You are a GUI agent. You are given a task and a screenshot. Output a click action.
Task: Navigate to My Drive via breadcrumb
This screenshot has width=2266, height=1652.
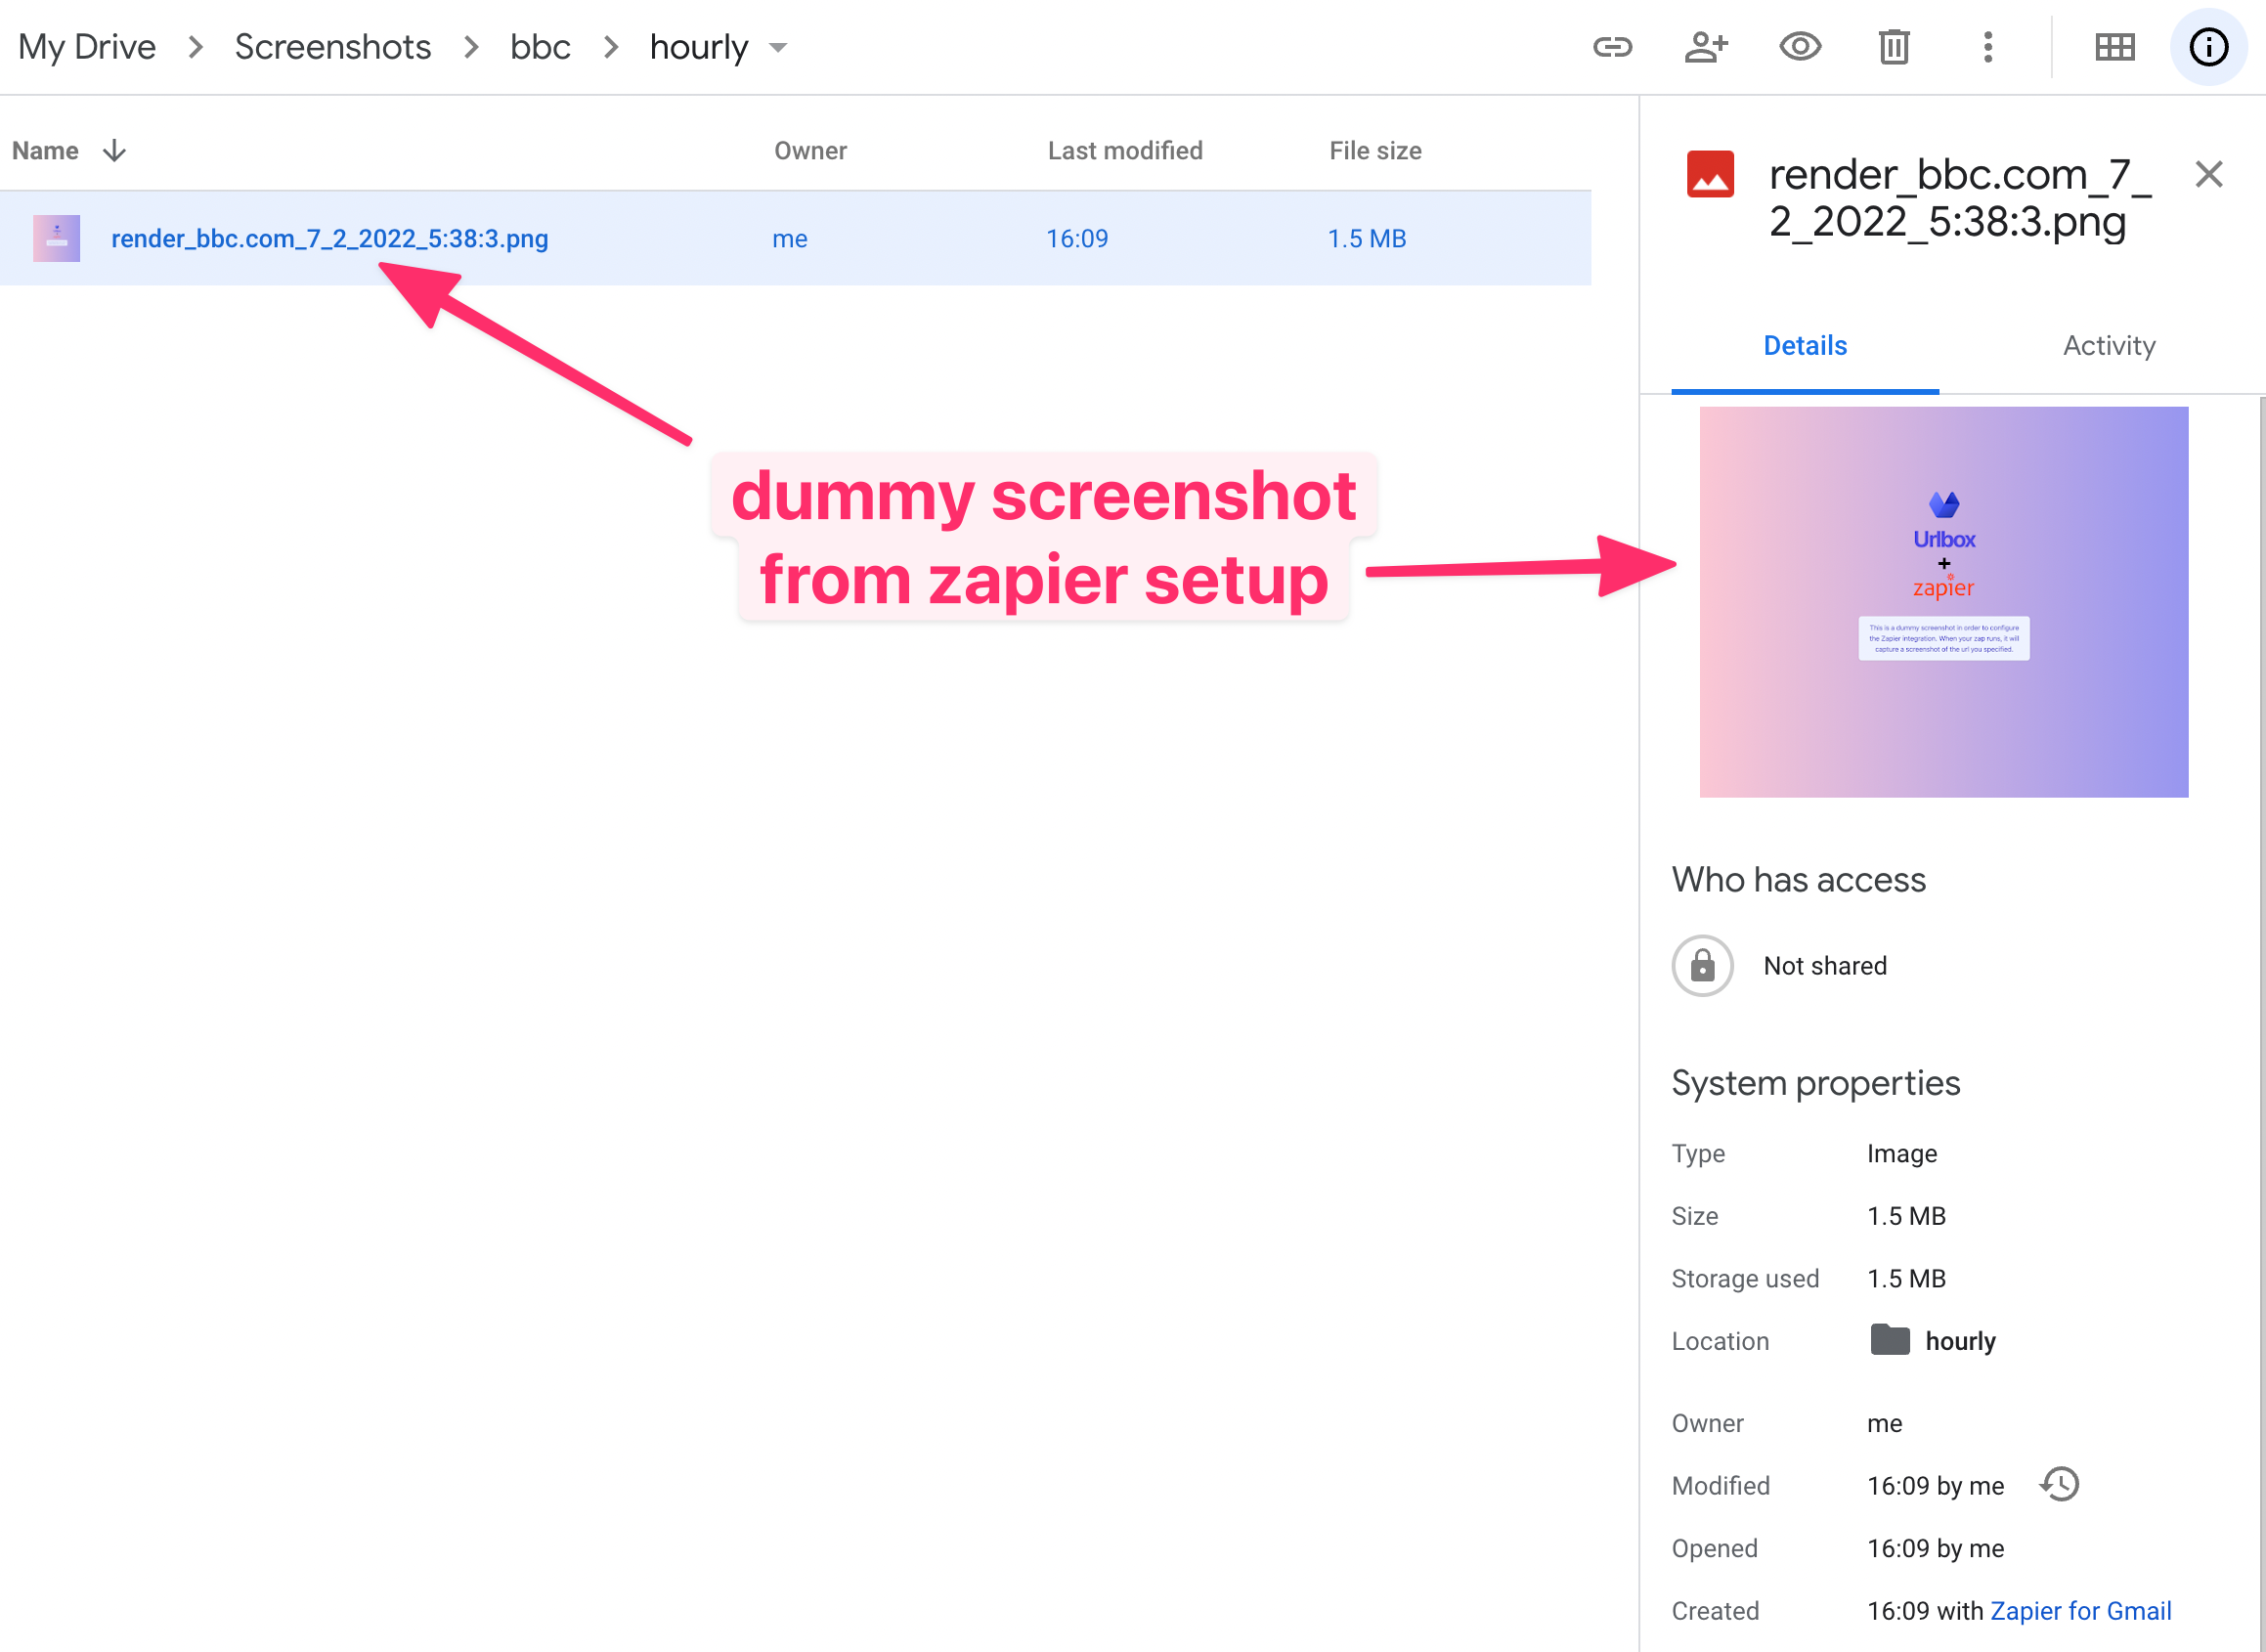click(x=86, y=46)
